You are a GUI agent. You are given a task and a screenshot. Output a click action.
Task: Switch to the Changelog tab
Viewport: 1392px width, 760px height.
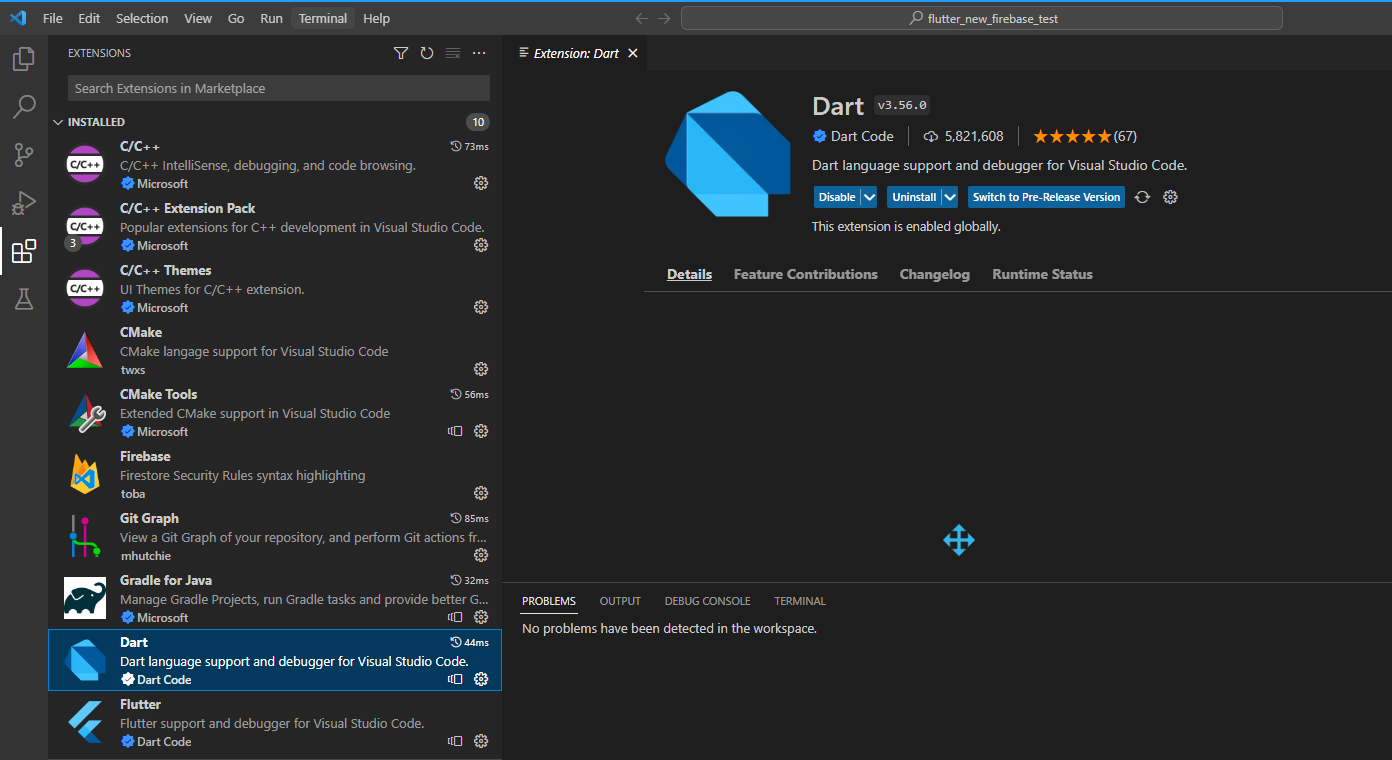(934, 274)
